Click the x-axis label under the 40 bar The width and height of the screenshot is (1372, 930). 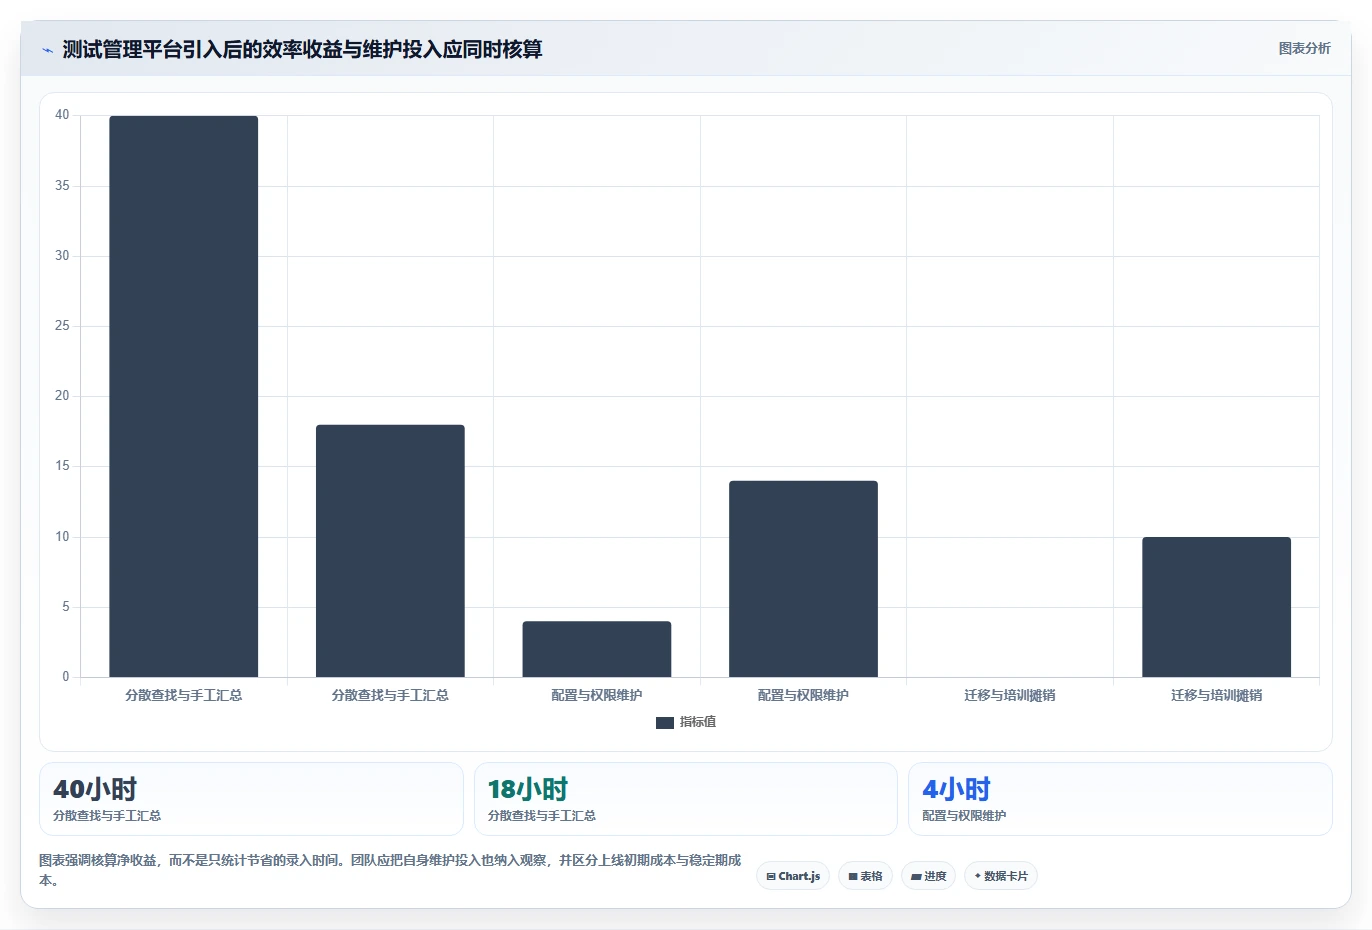pos(184,695)
